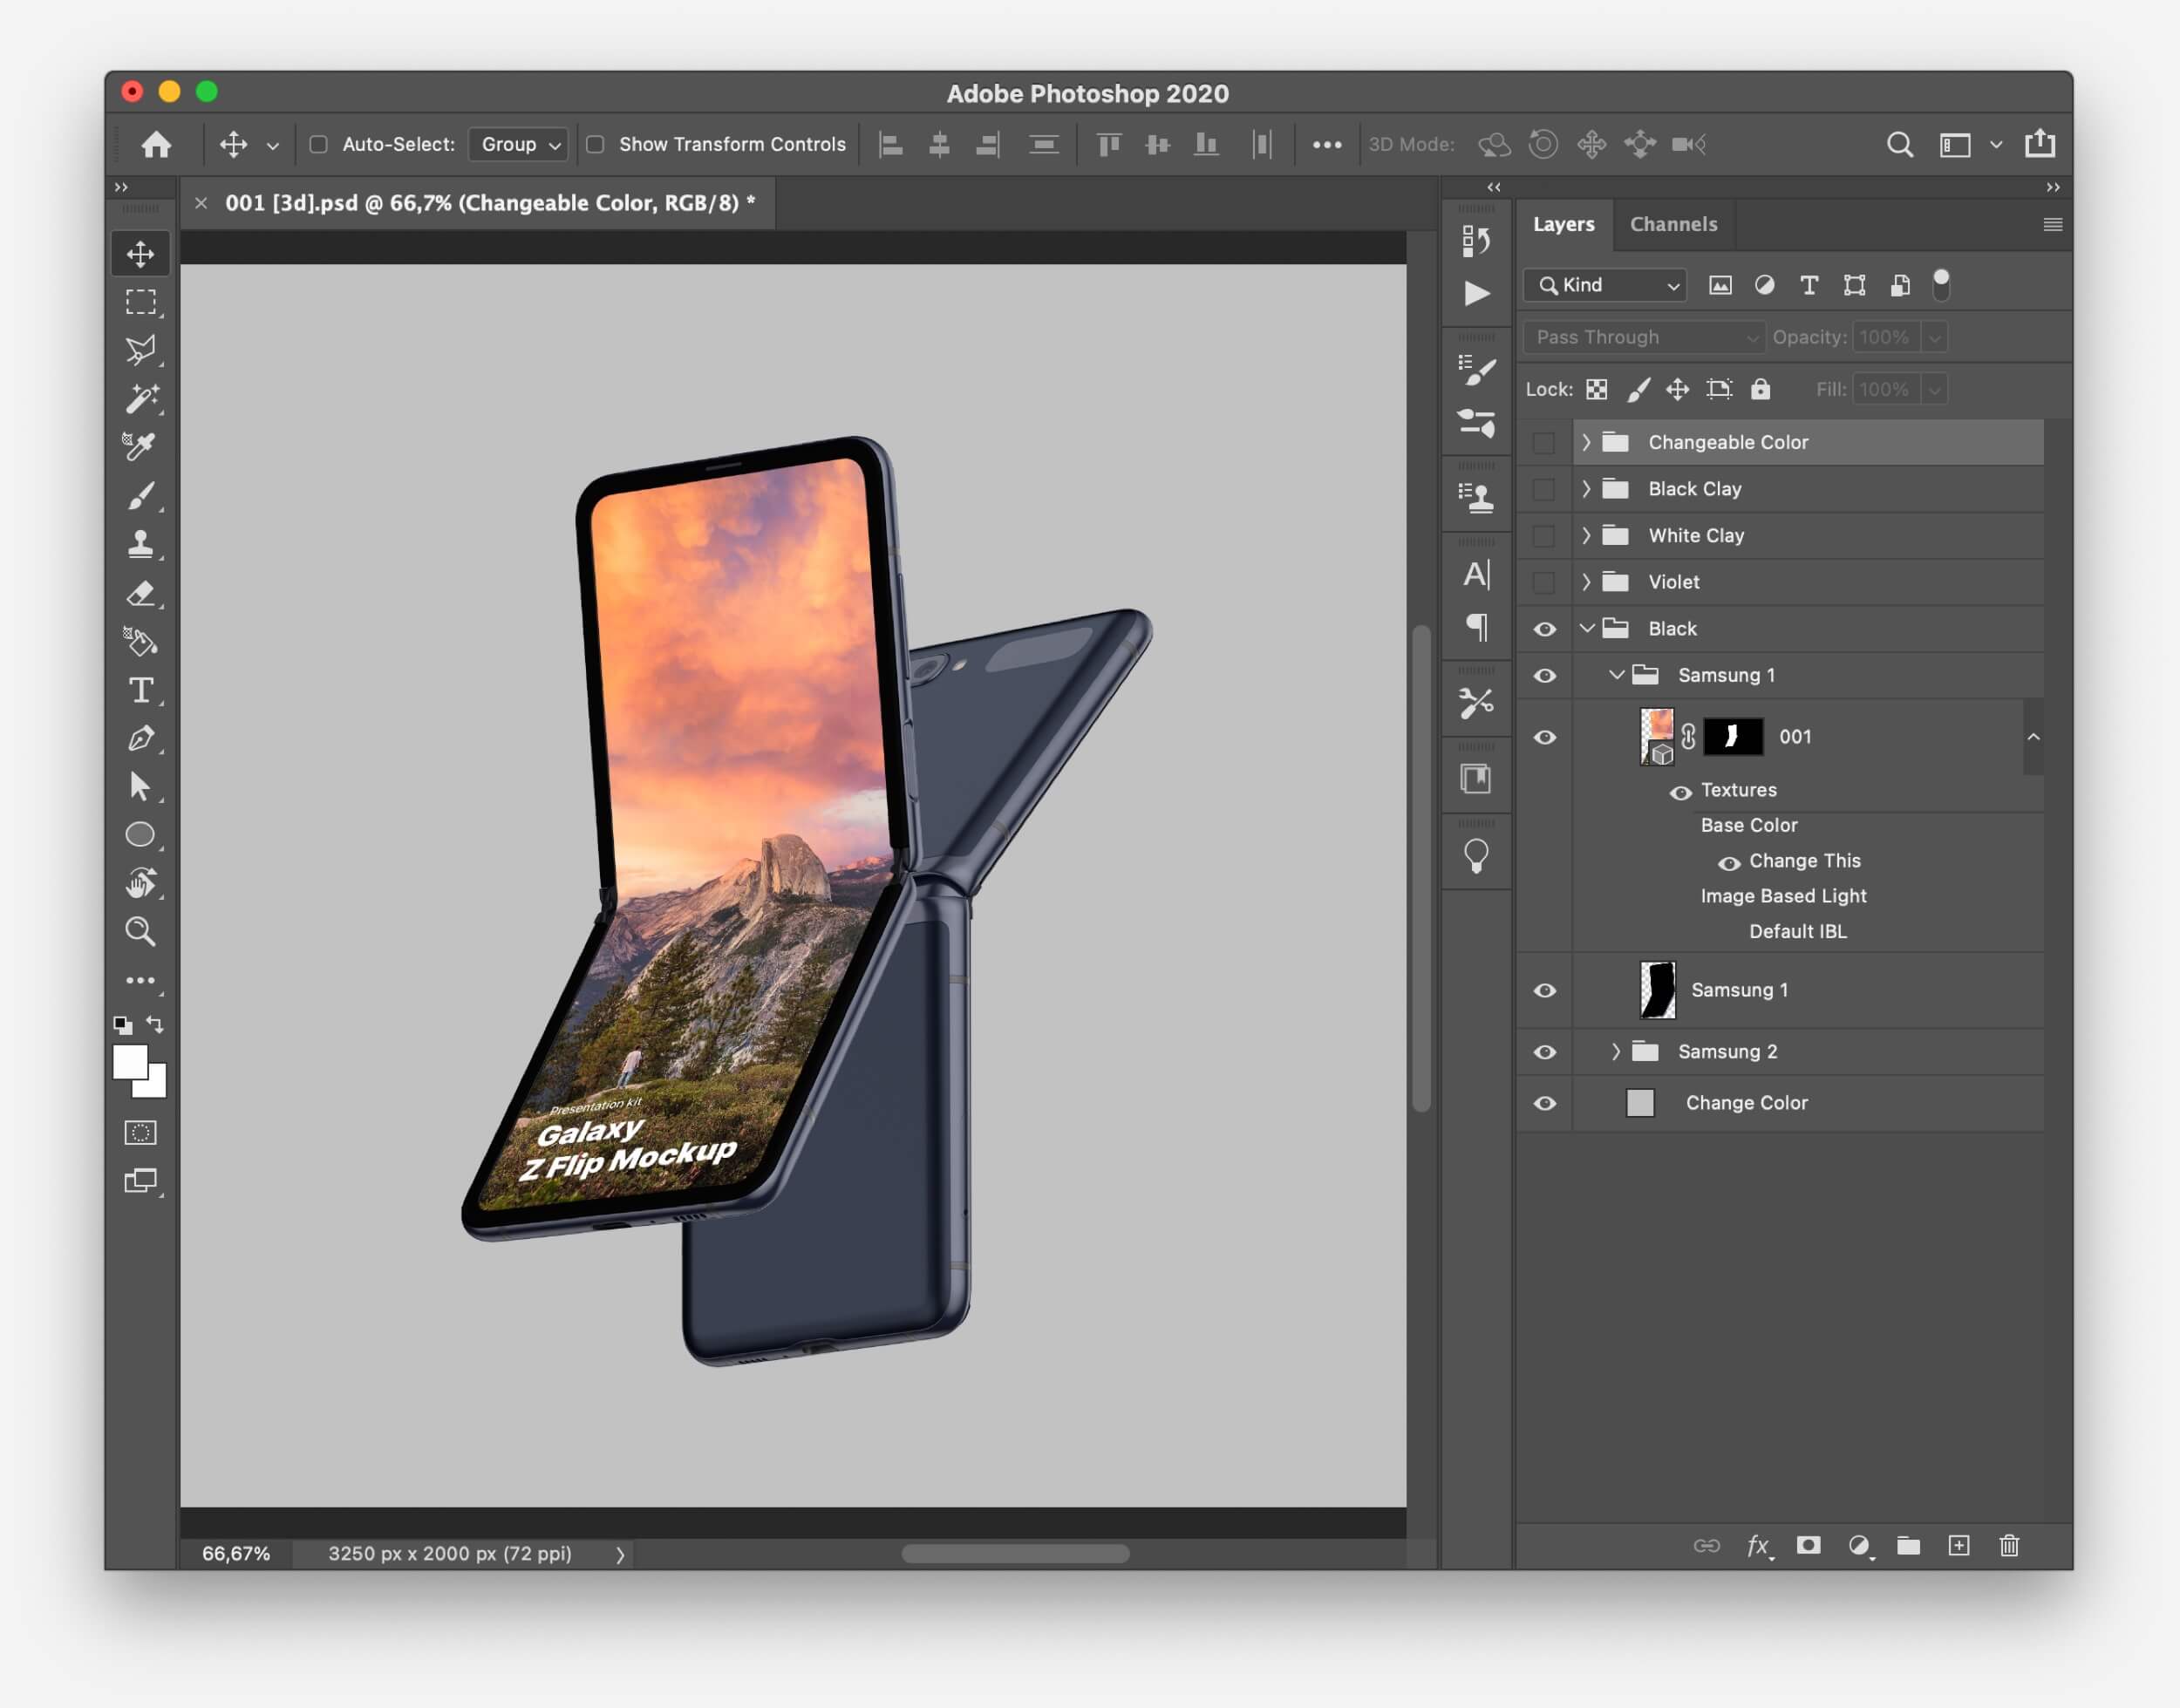Hide the 001 smart object layer

[1544, 737]
